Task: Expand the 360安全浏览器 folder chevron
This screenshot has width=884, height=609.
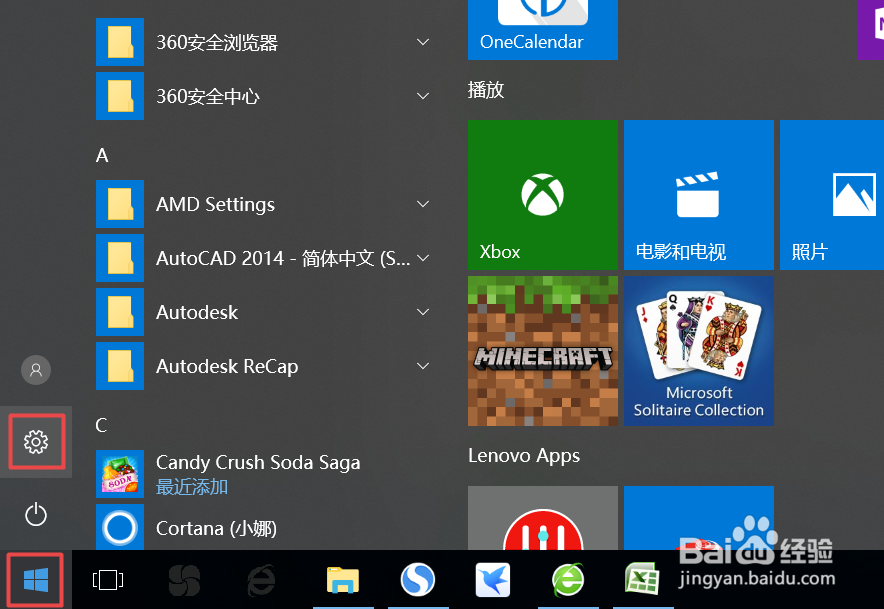Action: pyautogui.click(x=423, y=42)
